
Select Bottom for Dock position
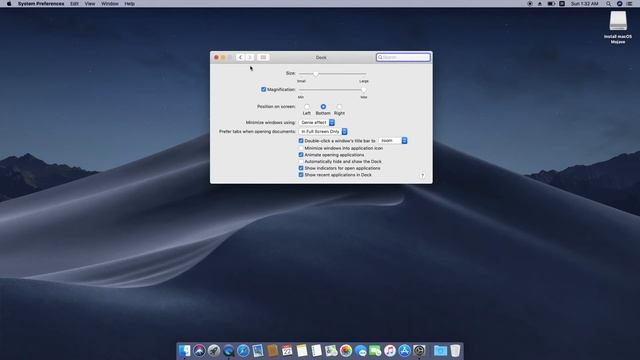(323, 107)
